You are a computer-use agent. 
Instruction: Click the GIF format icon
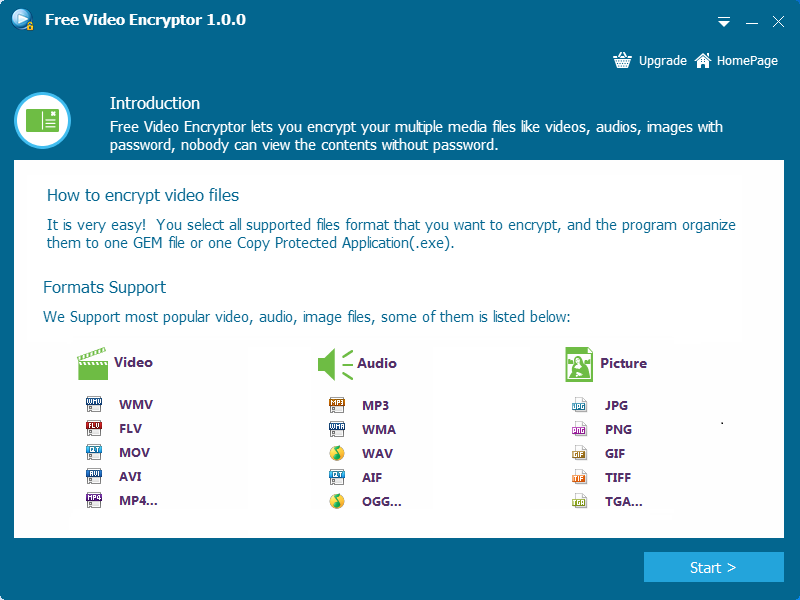pos(580,453)
